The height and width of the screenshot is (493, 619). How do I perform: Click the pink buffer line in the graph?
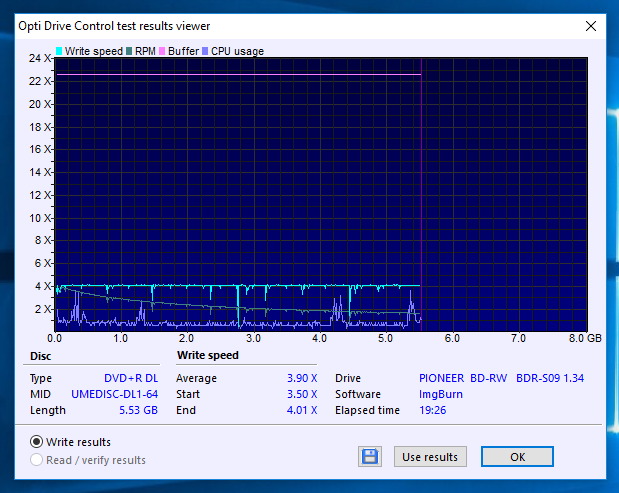(239, 74)
